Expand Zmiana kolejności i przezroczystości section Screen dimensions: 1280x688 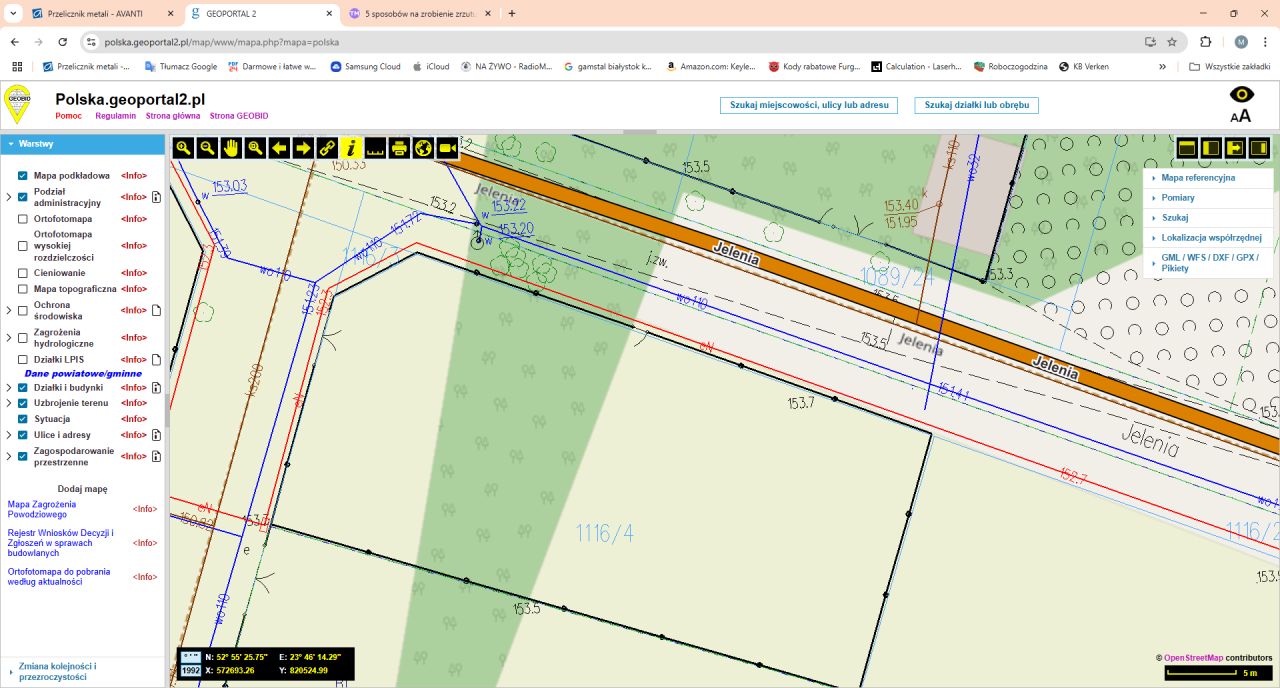(82, 671)
